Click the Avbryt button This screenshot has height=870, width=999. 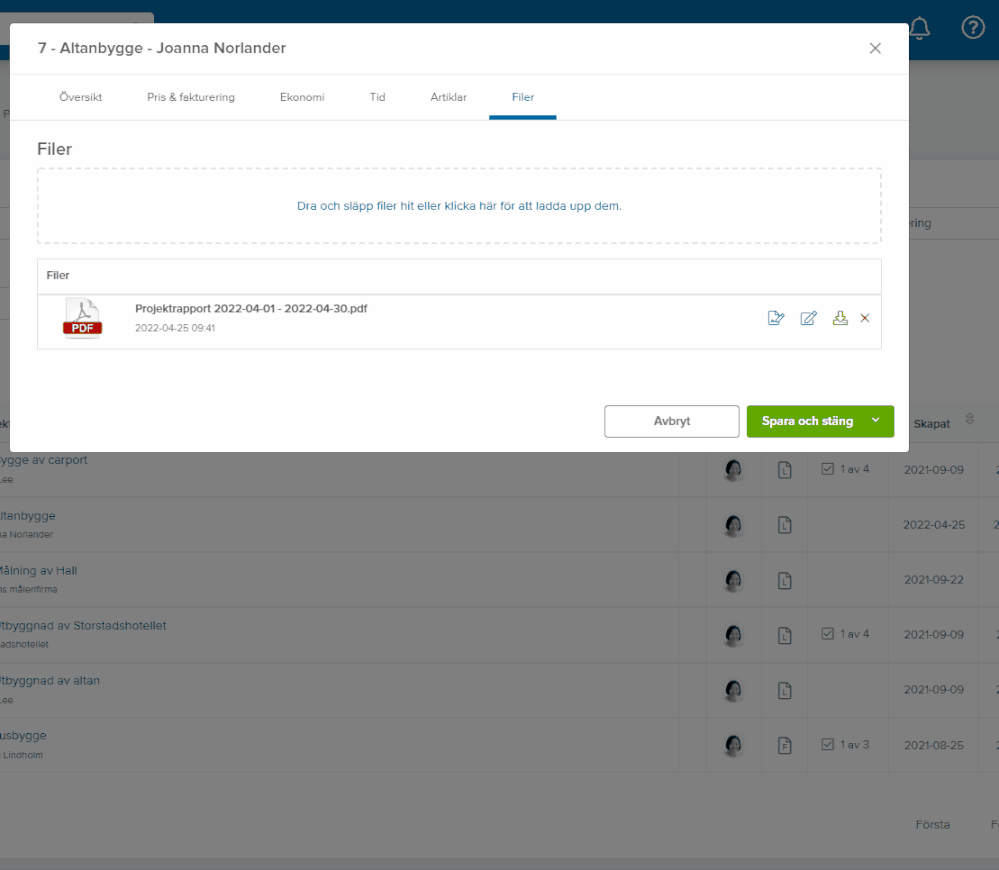672,421
